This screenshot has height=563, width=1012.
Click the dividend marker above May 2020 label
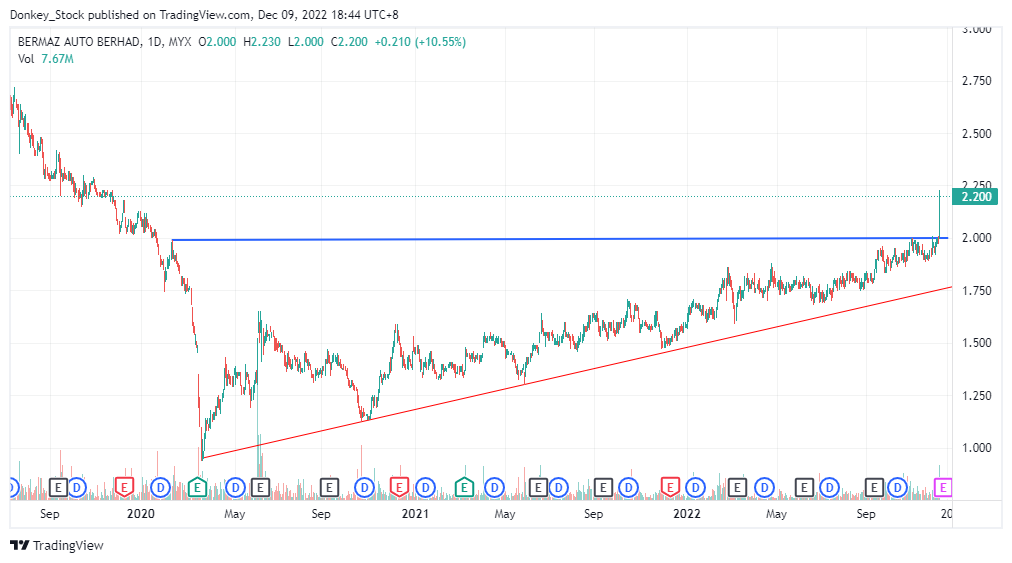click(236, 487)
